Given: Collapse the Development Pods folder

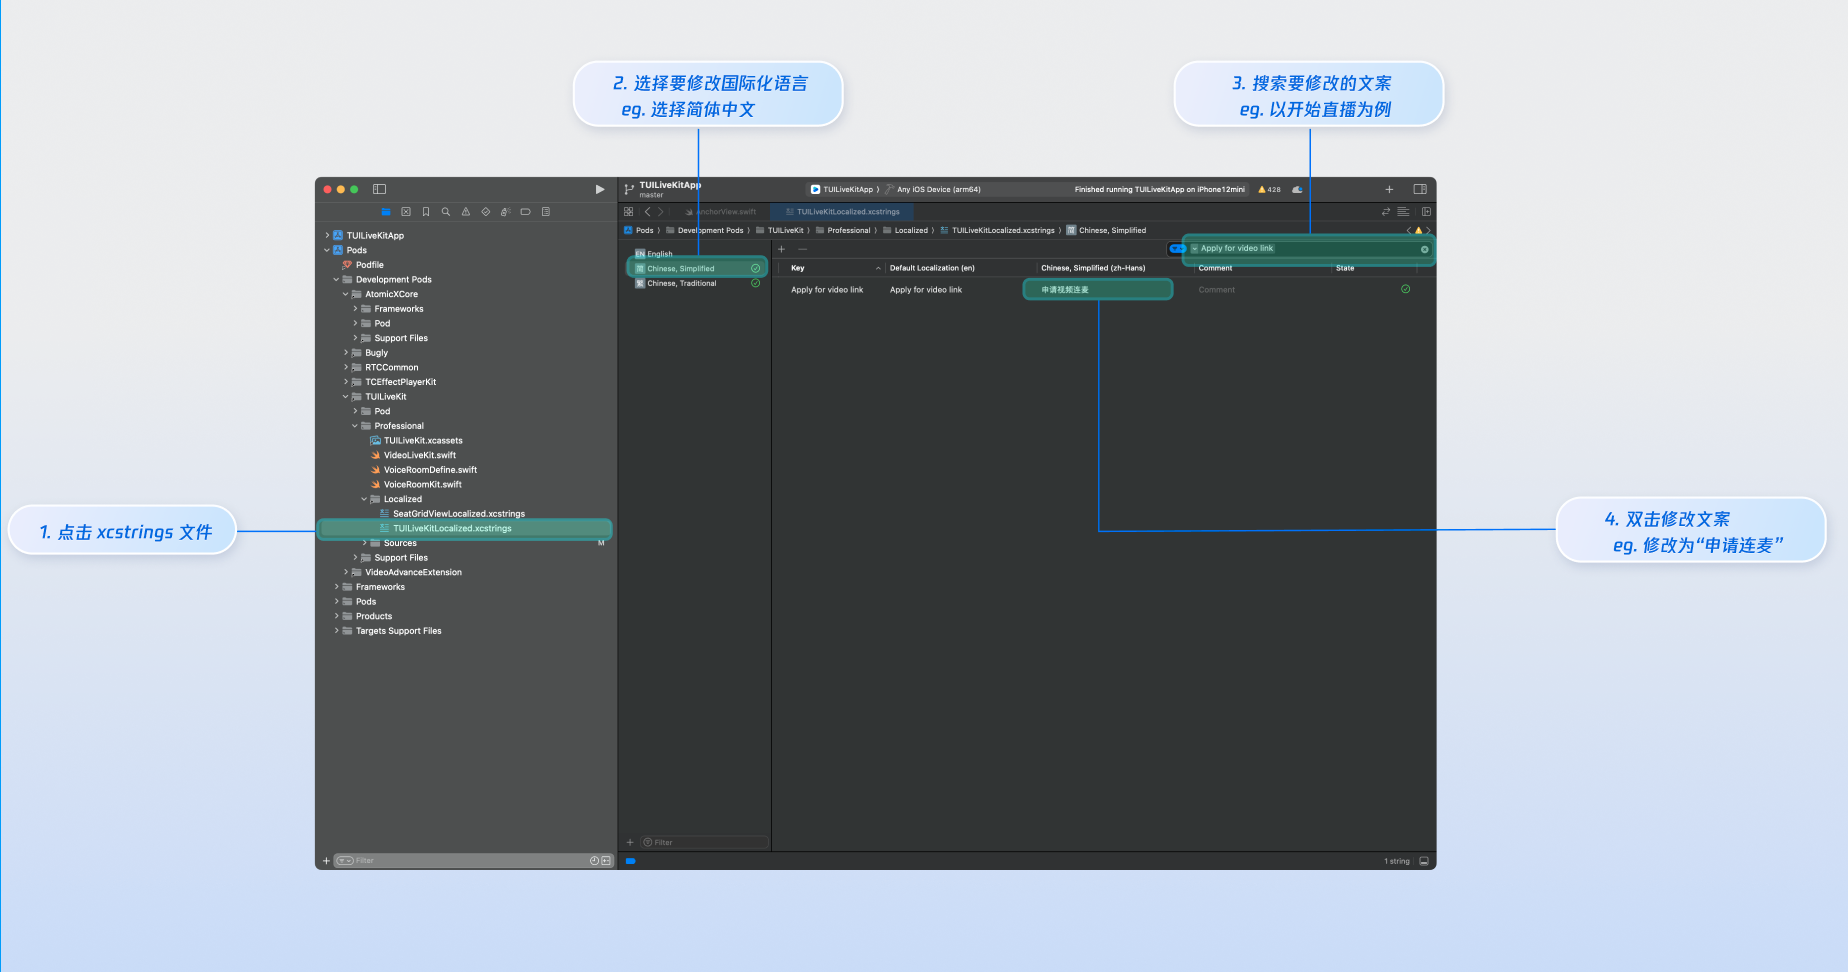Looking at the screenshot, I should [337, 280].
